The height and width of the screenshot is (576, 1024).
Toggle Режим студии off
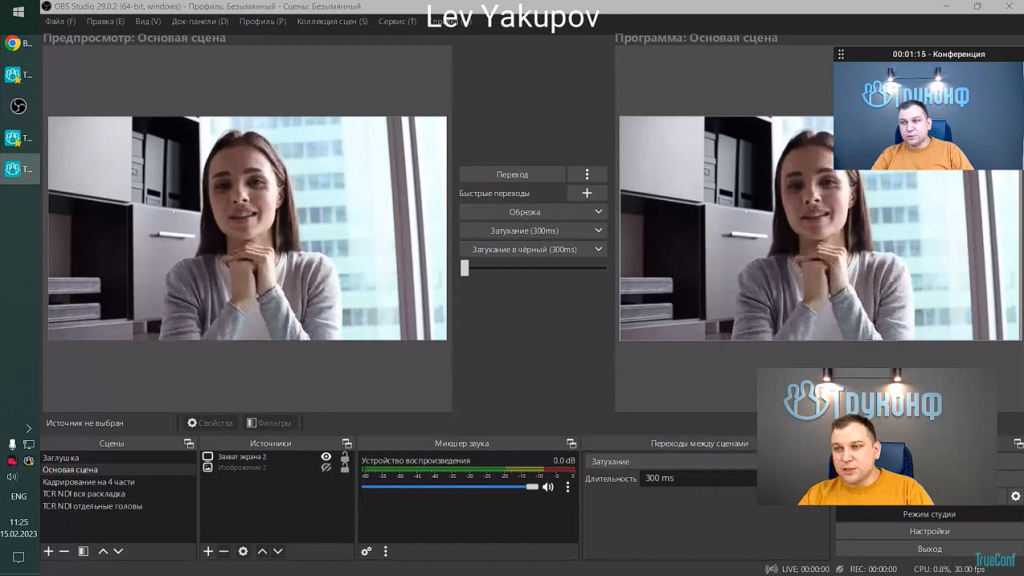point(929,514)
